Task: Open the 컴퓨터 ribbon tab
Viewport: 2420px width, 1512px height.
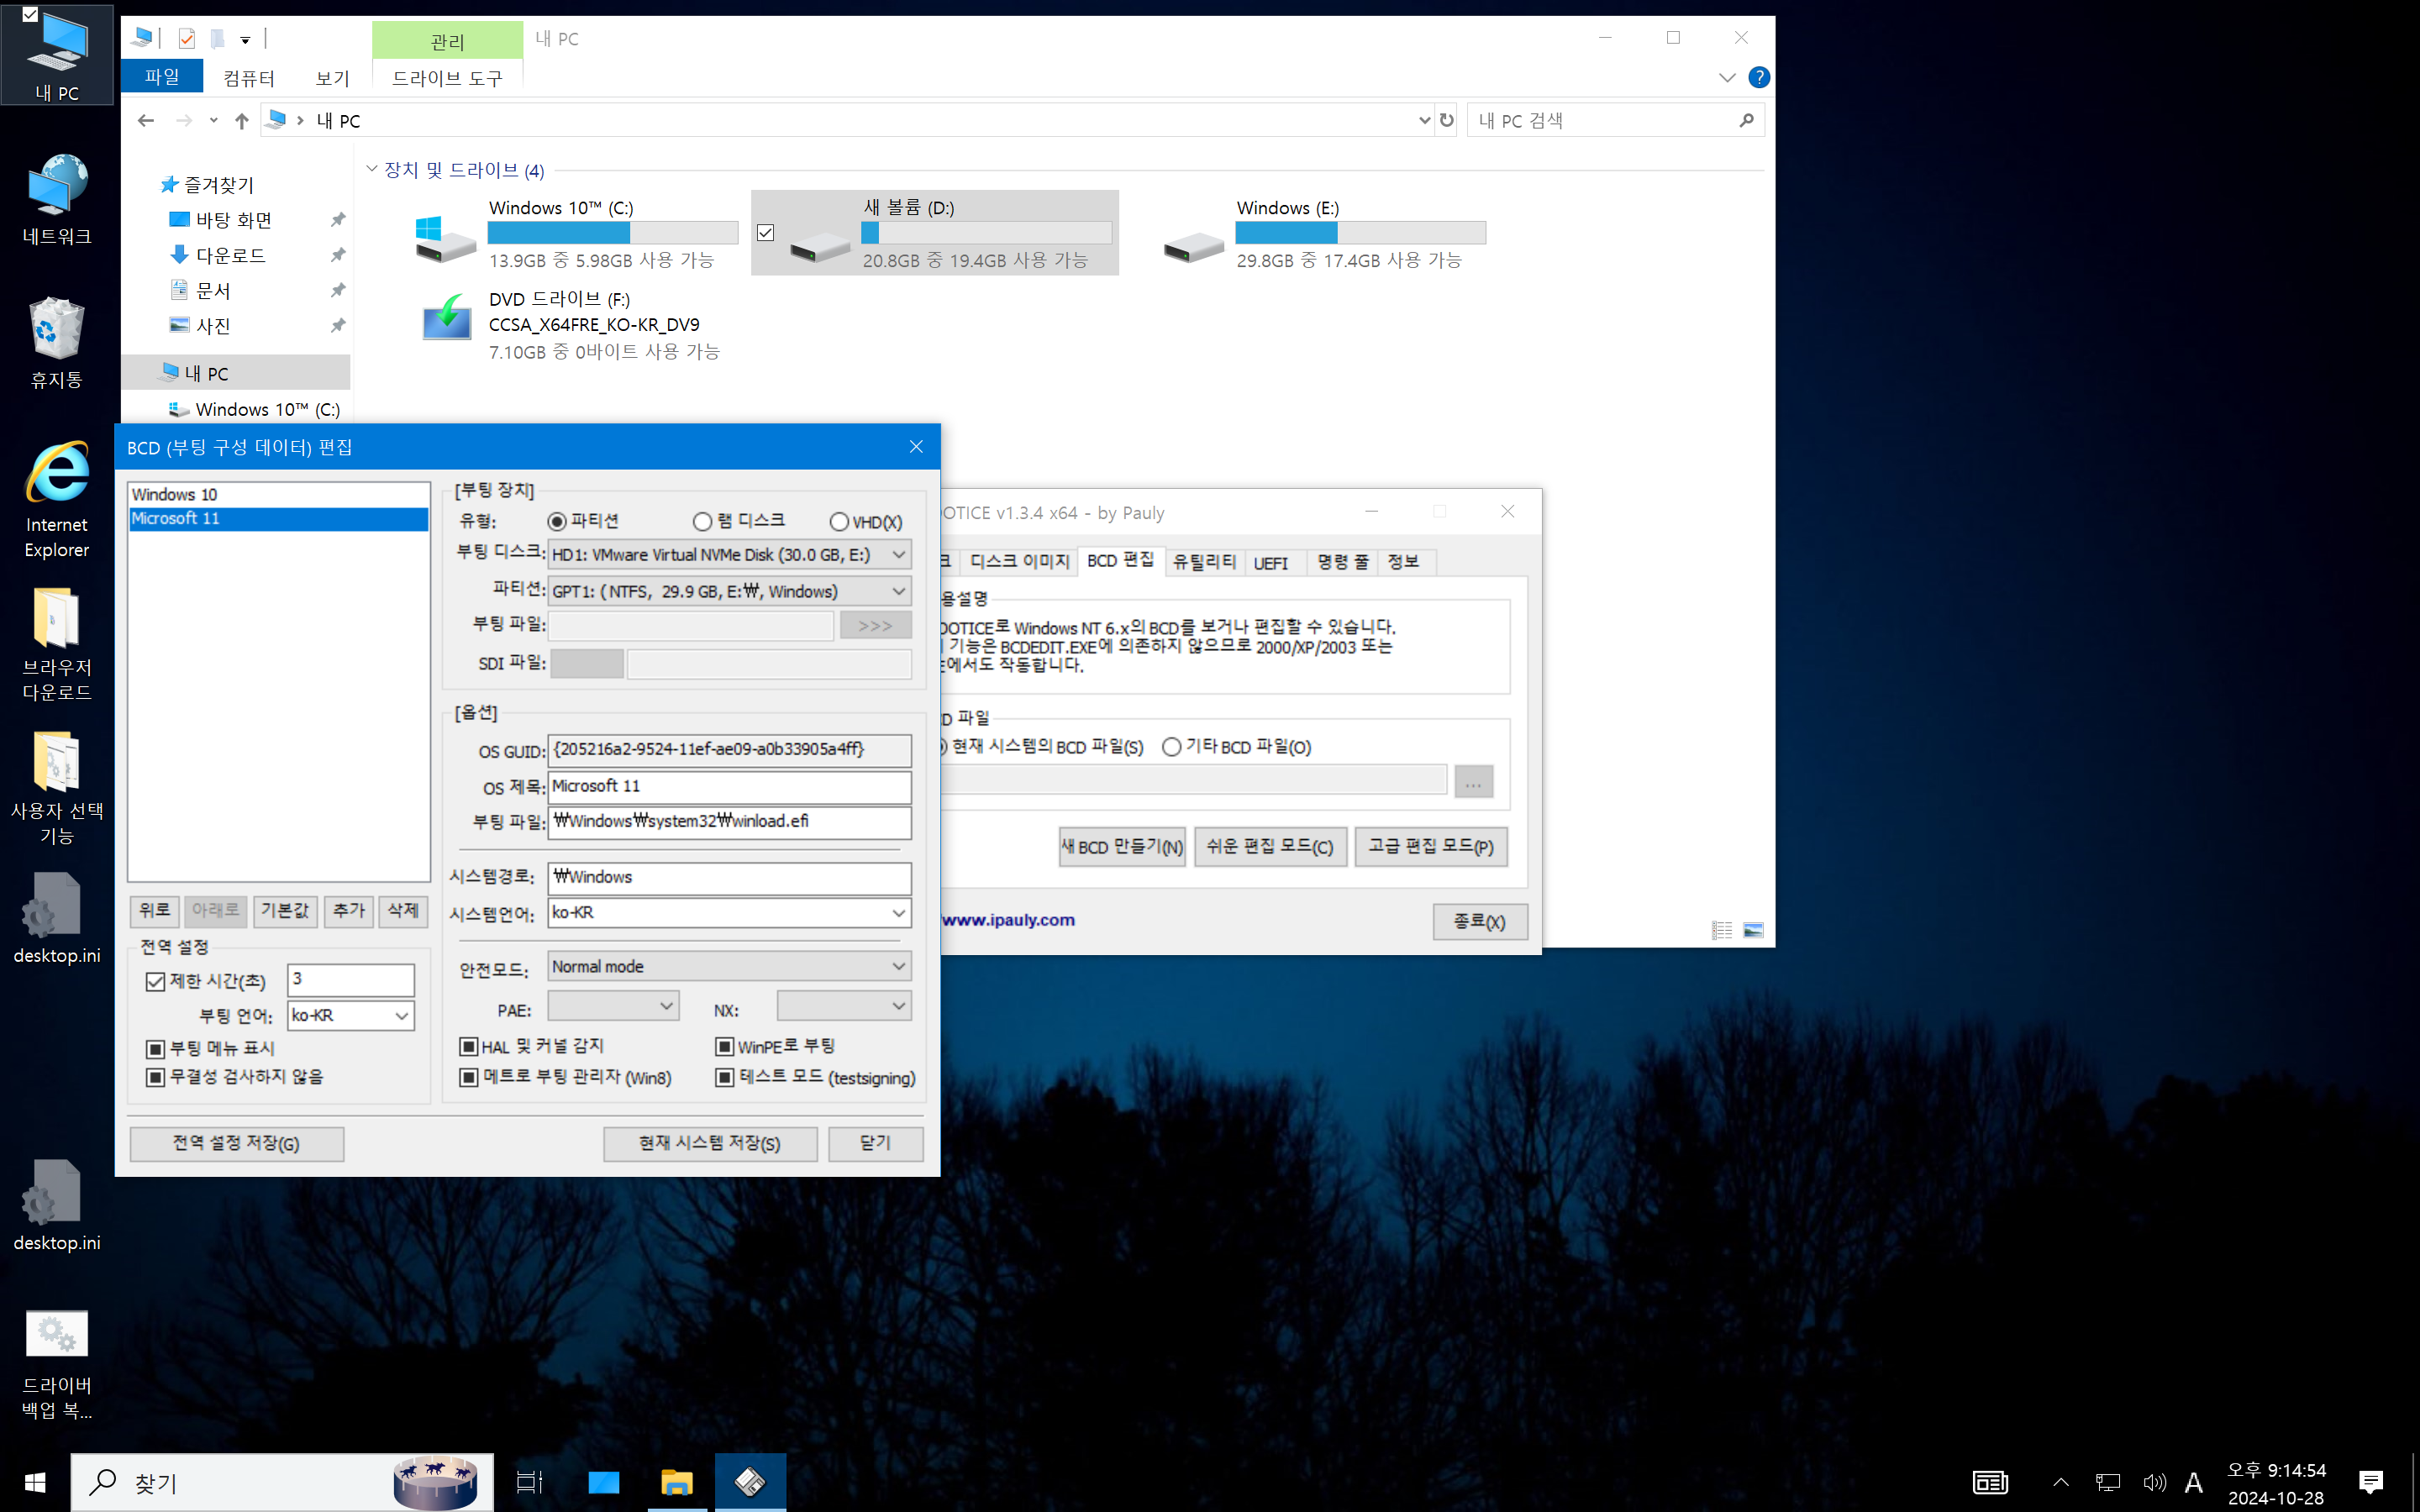Action: tap(248, 77)
